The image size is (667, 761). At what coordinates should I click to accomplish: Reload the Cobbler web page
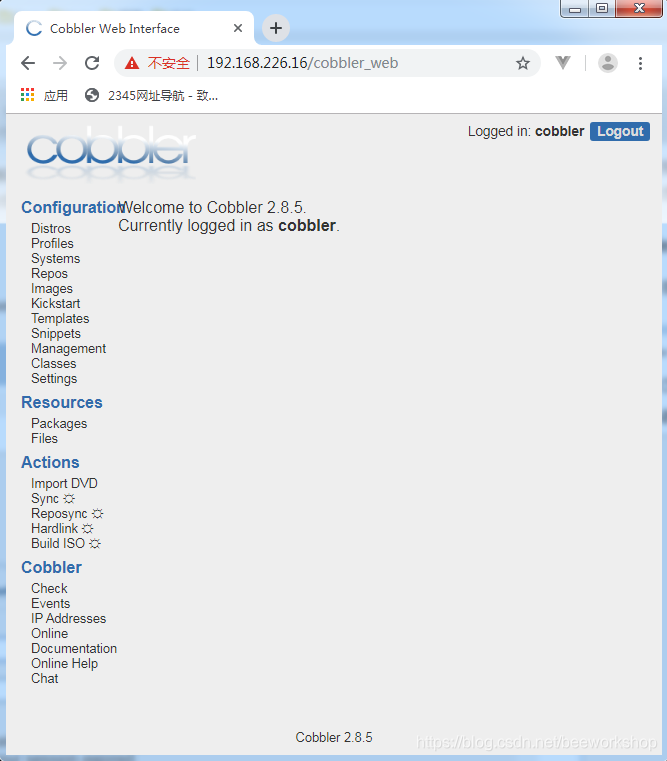92,63
